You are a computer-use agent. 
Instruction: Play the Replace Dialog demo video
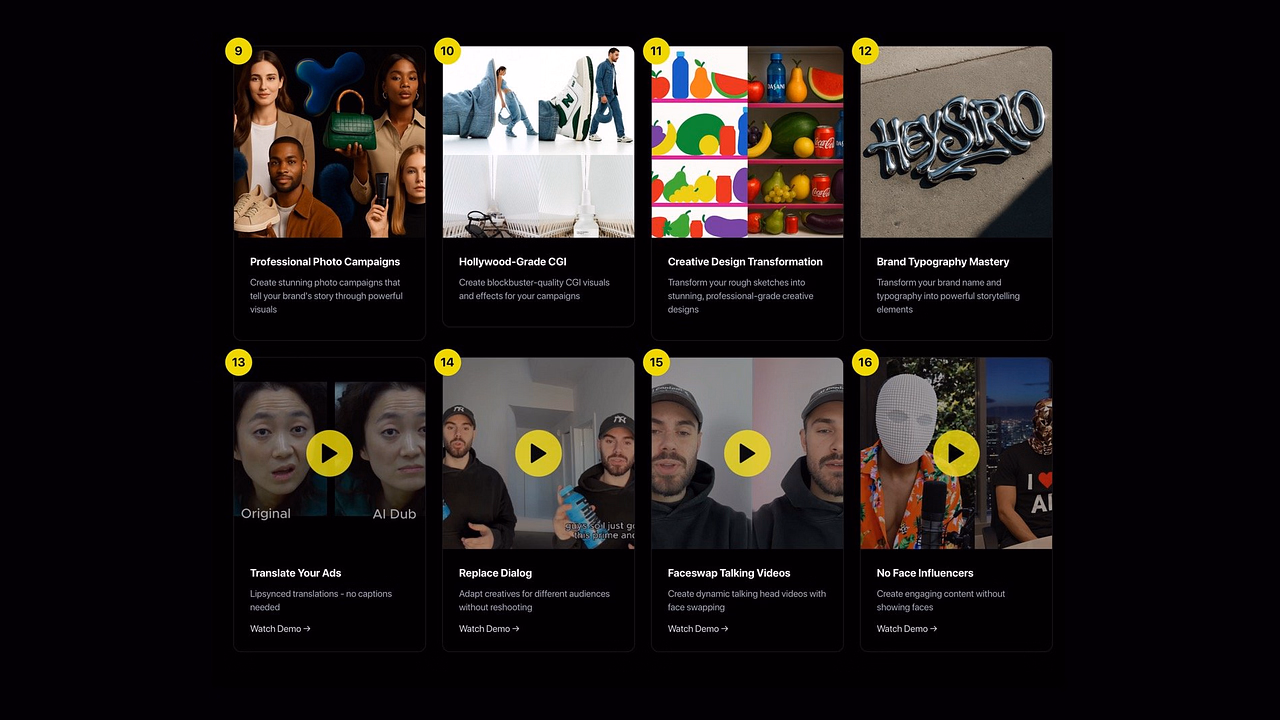click(x=538, y=453)
